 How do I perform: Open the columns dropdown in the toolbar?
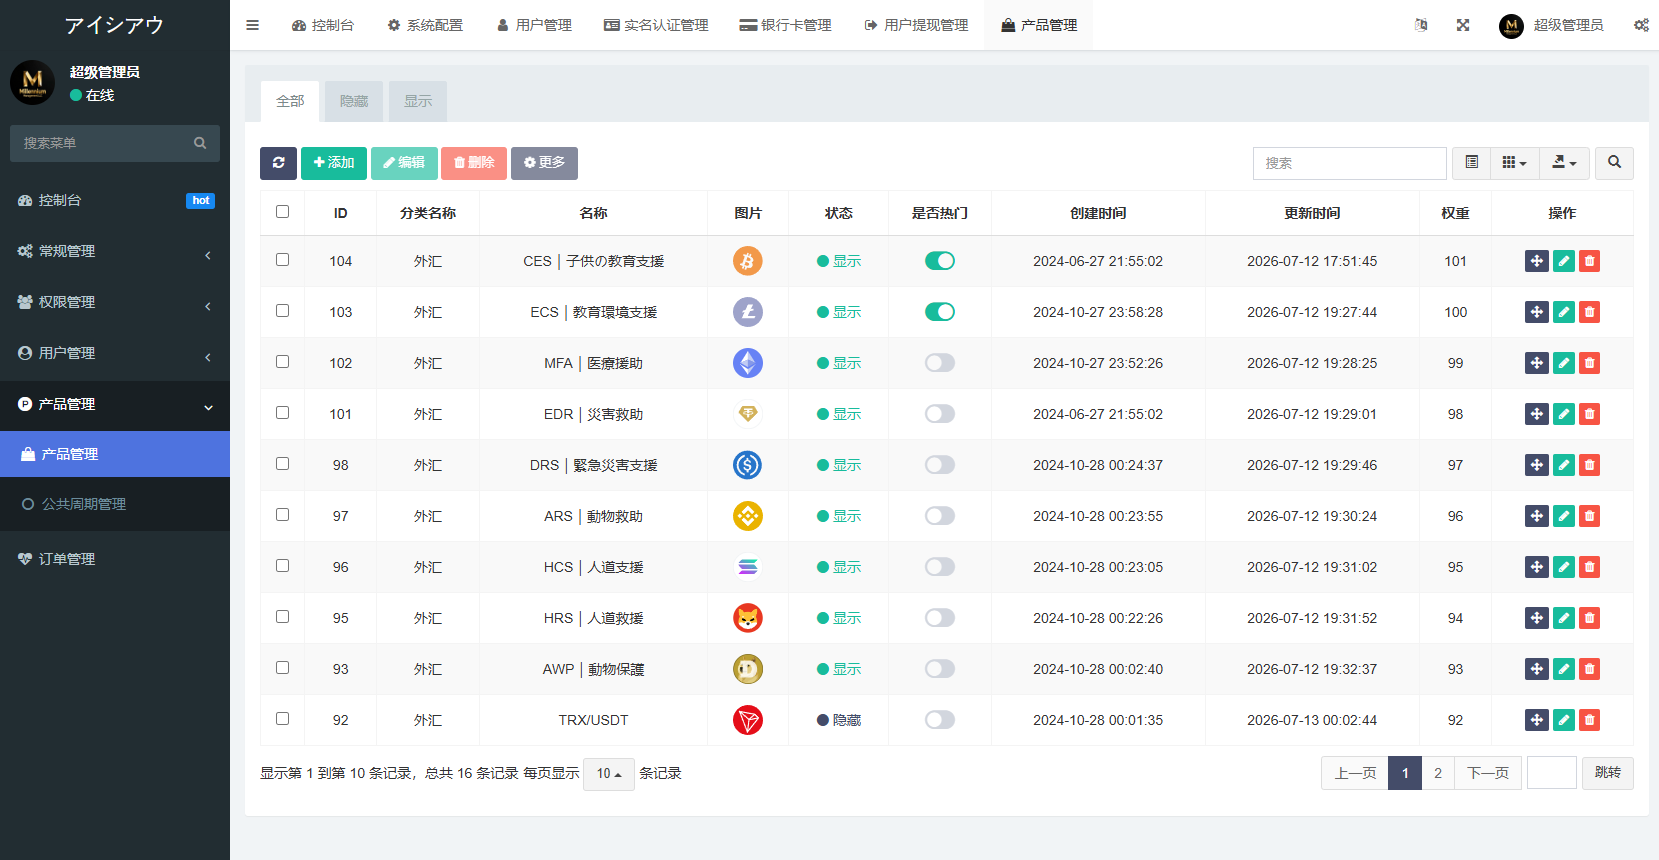click(1515, 163)
